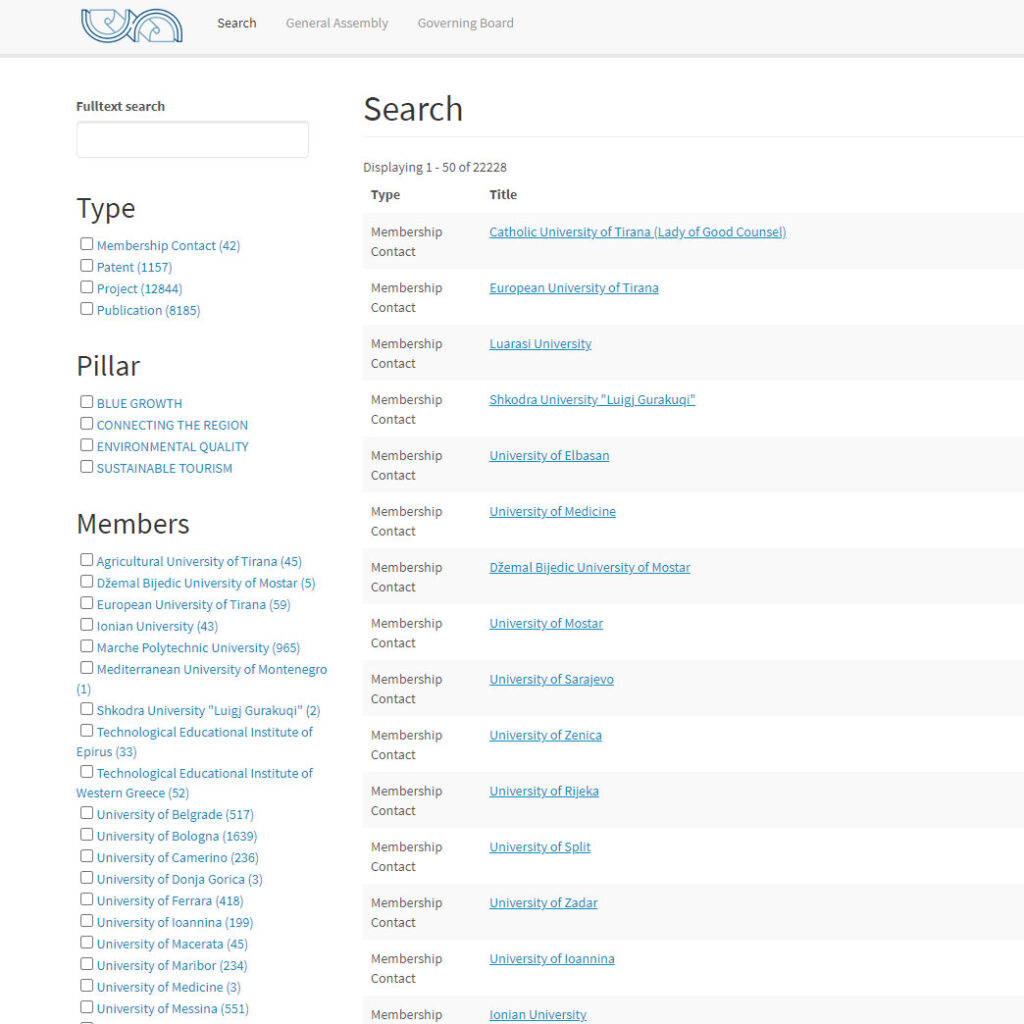
Task: Check University of Belgrade member checkbox
Action: 86,812
